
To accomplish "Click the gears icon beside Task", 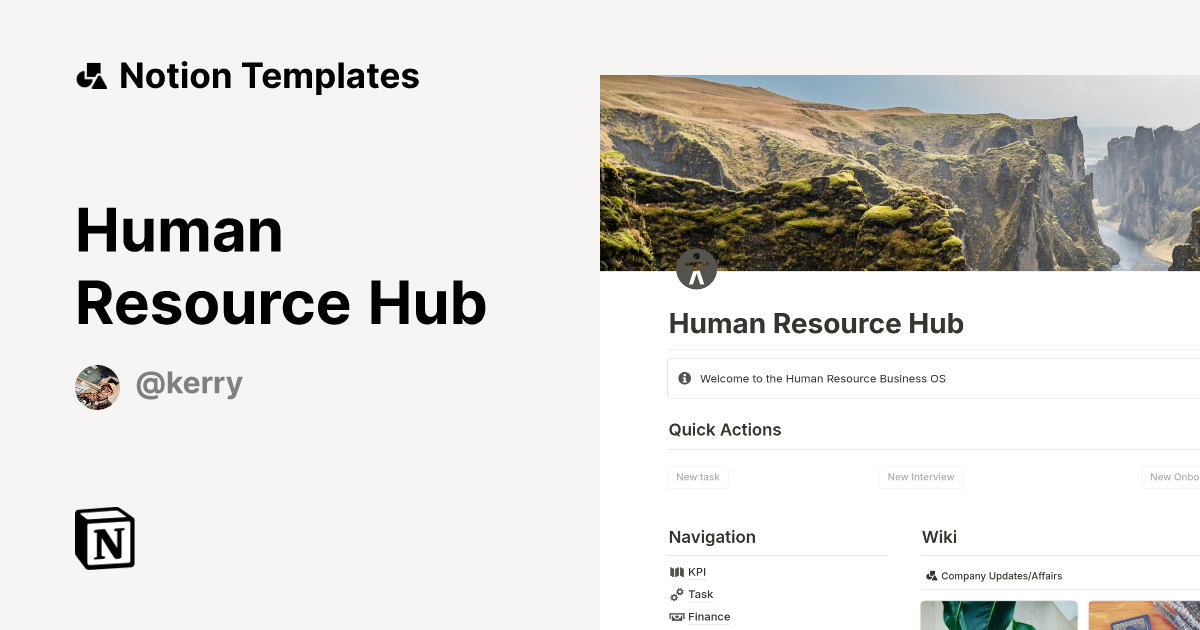I will click(676, 593).
